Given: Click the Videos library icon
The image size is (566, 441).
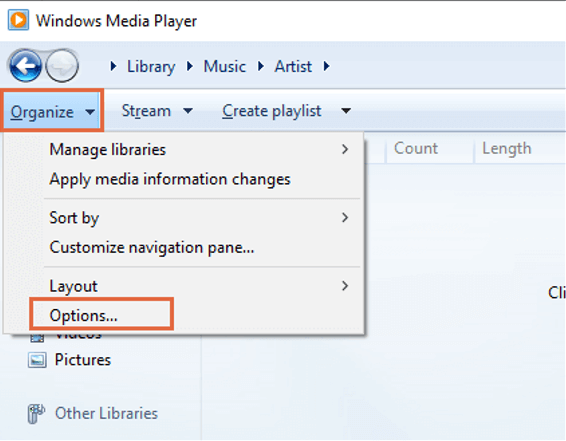Looking at the screenshot, I should click(37, 338).
